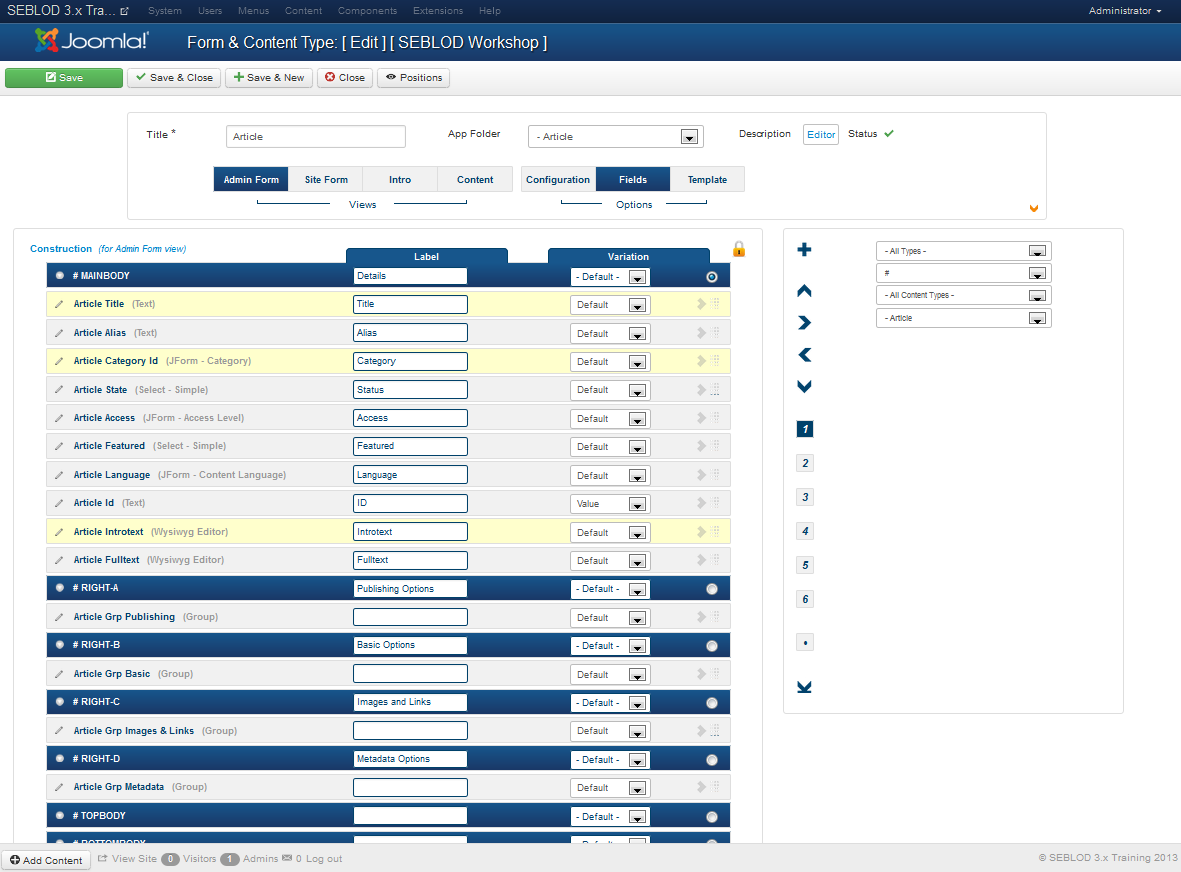The height and width of the screenshot is (872, 1181).
Task: Click the Add Content button in the footer
Action: click(46, 860)
